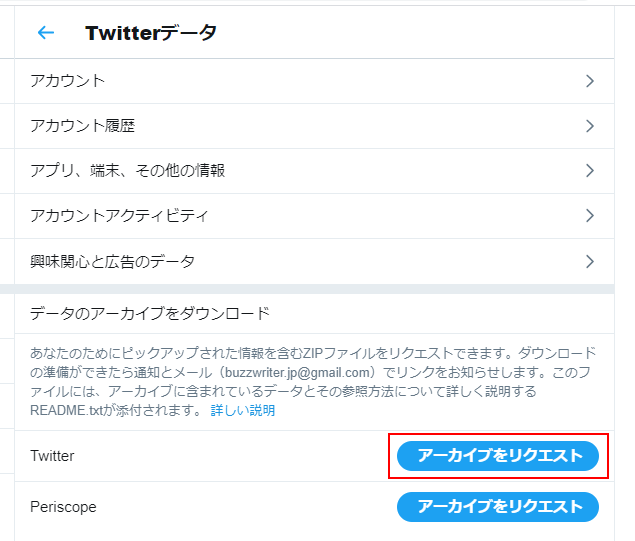Request the Twitter archive with アーカイブをリクエスト

tap(498, 456)
